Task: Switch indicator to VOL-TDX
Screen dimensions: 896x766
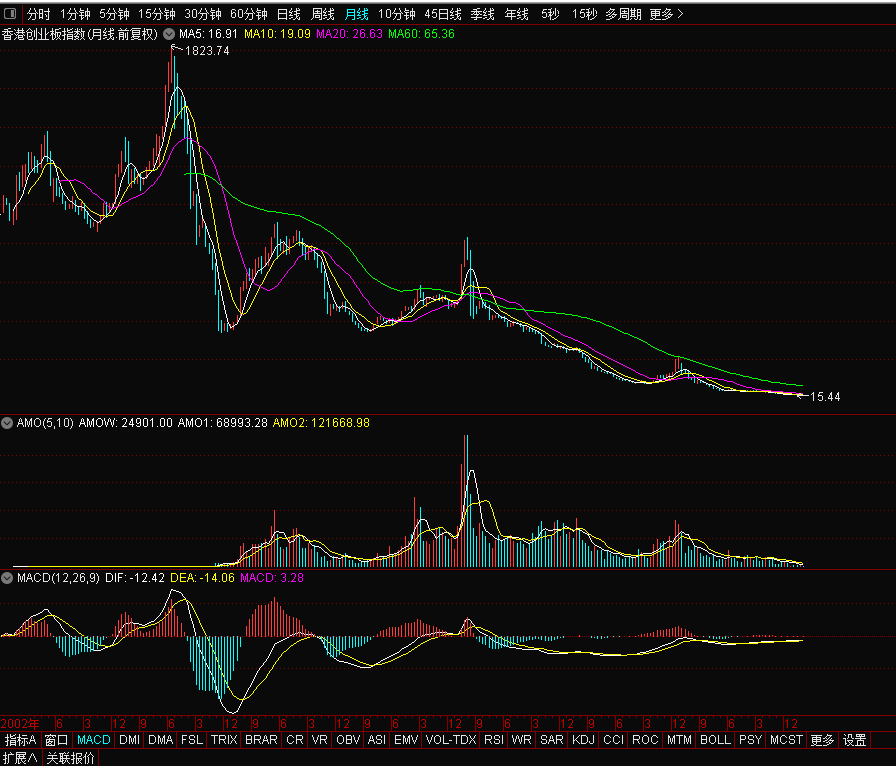Action: click(450, 740)
